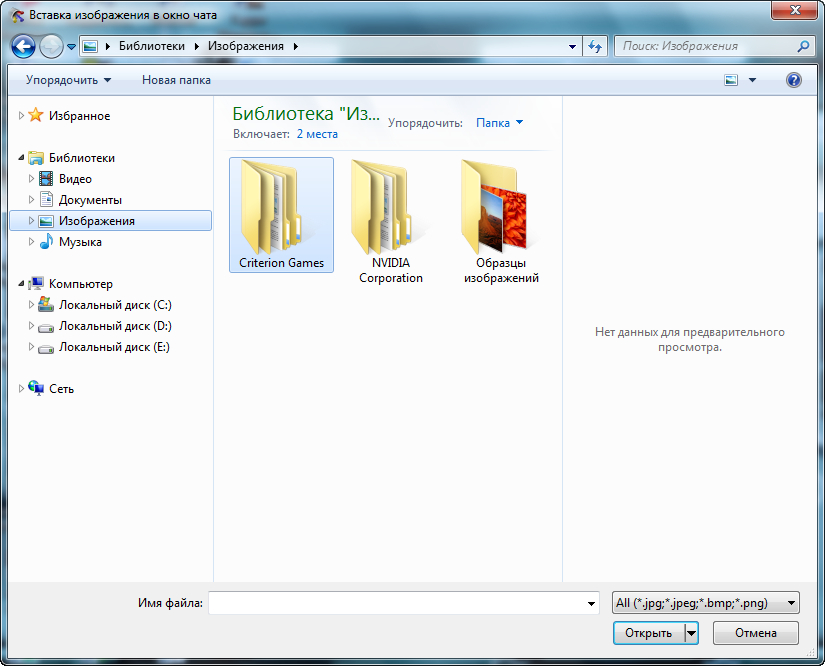Expand the Избранное tree node
Image resolution: width=825 pixels, height=666 pixels.
pyautogui.click(x=22, y=116)
